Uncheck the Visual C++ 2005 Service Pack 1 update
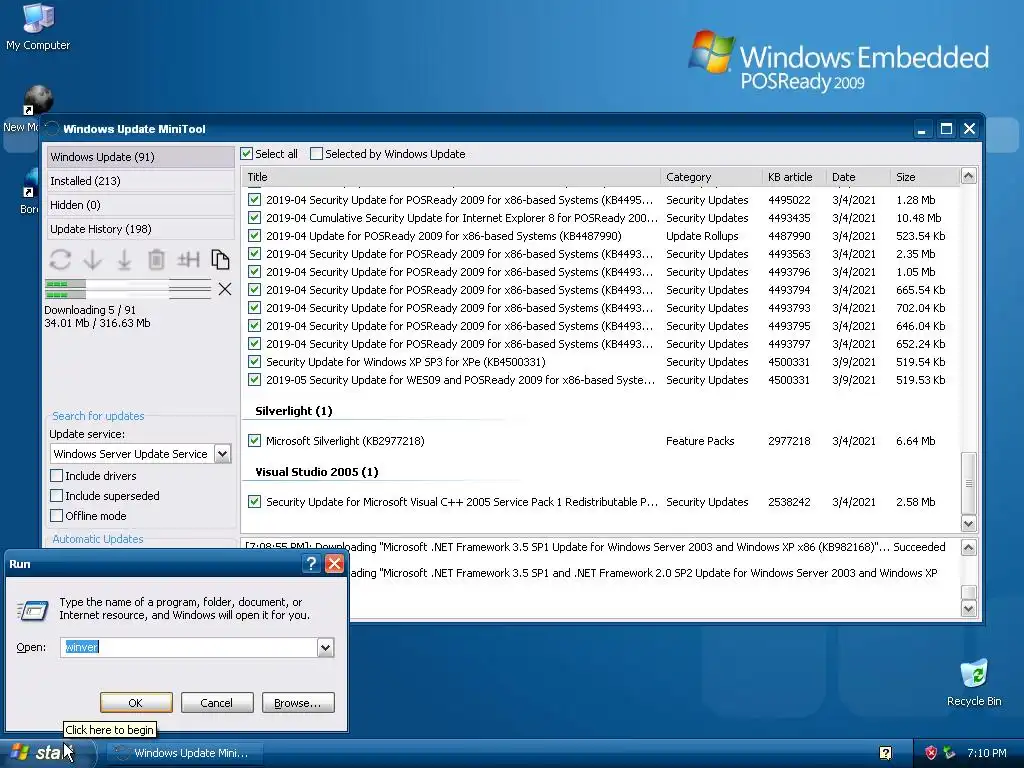Viewport: 1024px width, 768px height. (255, 502)
